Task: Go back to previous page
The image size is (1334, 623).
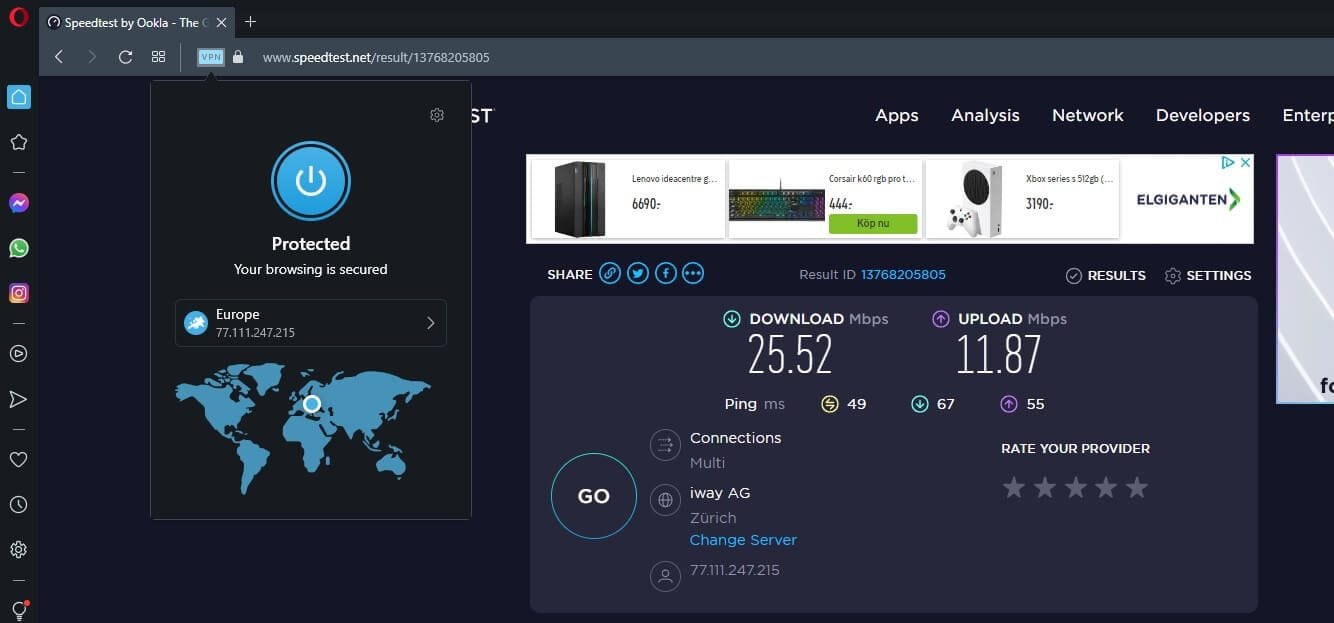Action: coord(59,57)
